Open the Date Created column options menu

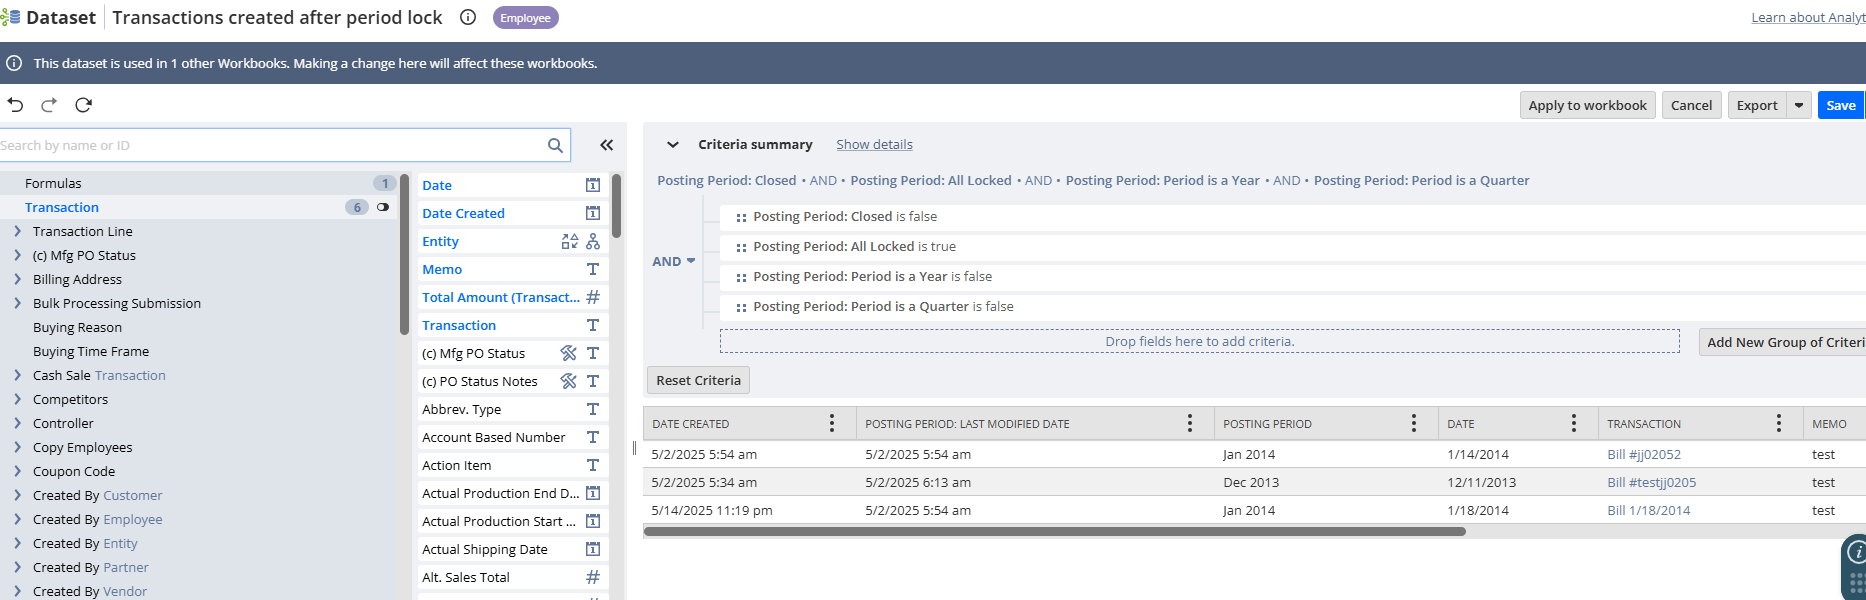pyautogui.click(x=831, y=424)
